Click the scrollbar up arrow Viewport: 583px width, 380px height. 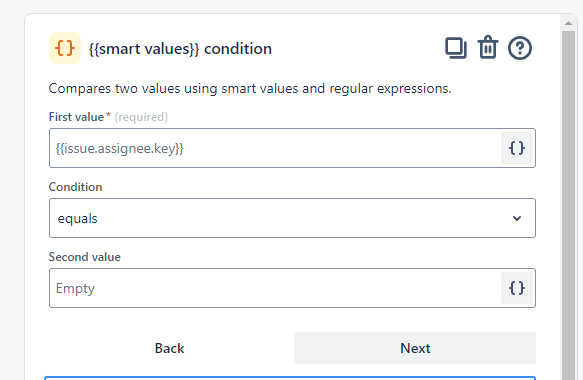[x=568, y=23]
